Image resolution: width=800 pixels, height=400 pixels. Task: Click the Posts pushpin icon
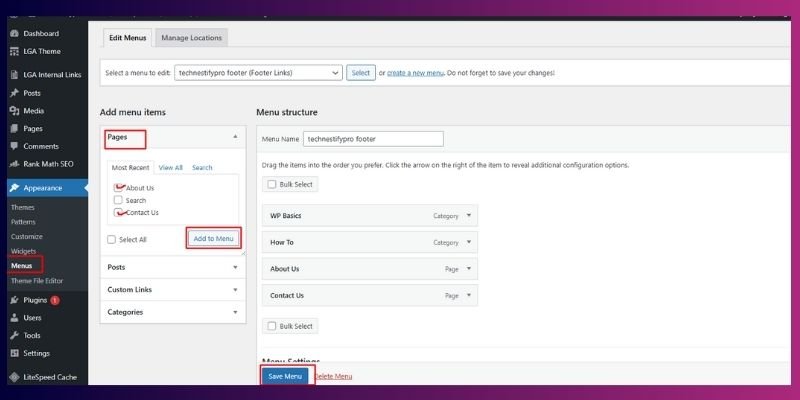[14, 93]
